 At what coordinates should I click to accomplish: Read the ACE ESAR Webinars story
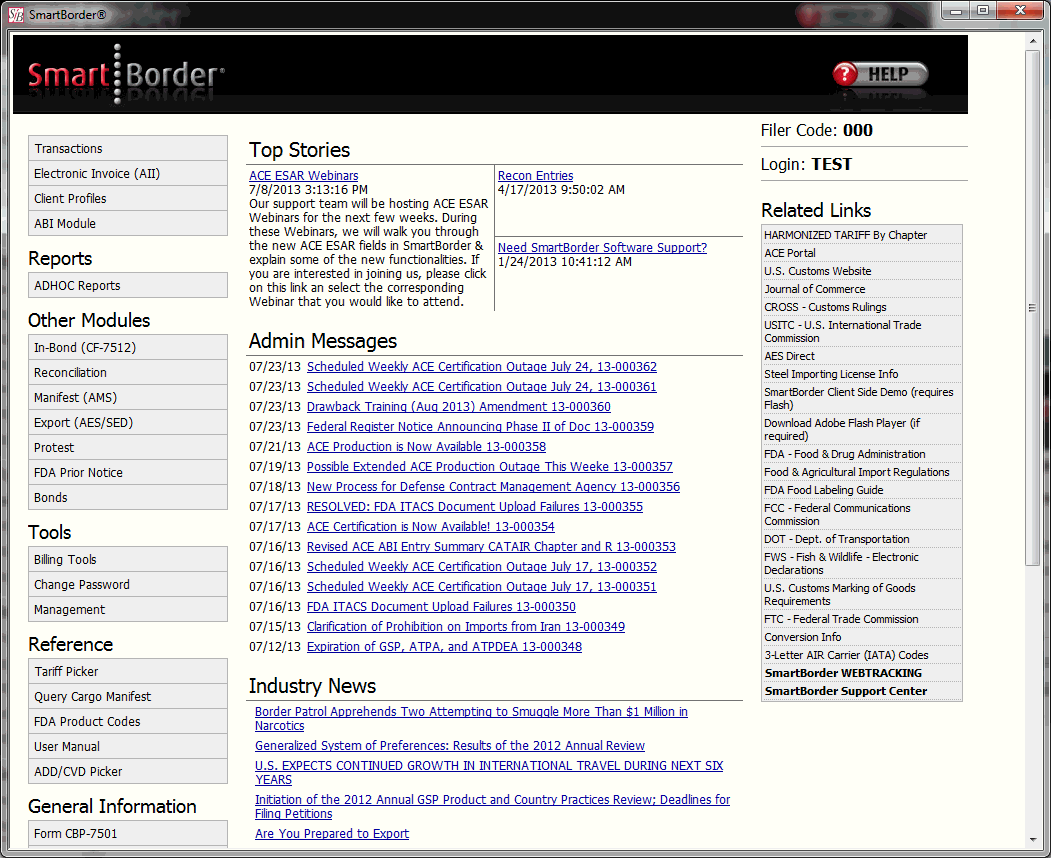[303, 175]
